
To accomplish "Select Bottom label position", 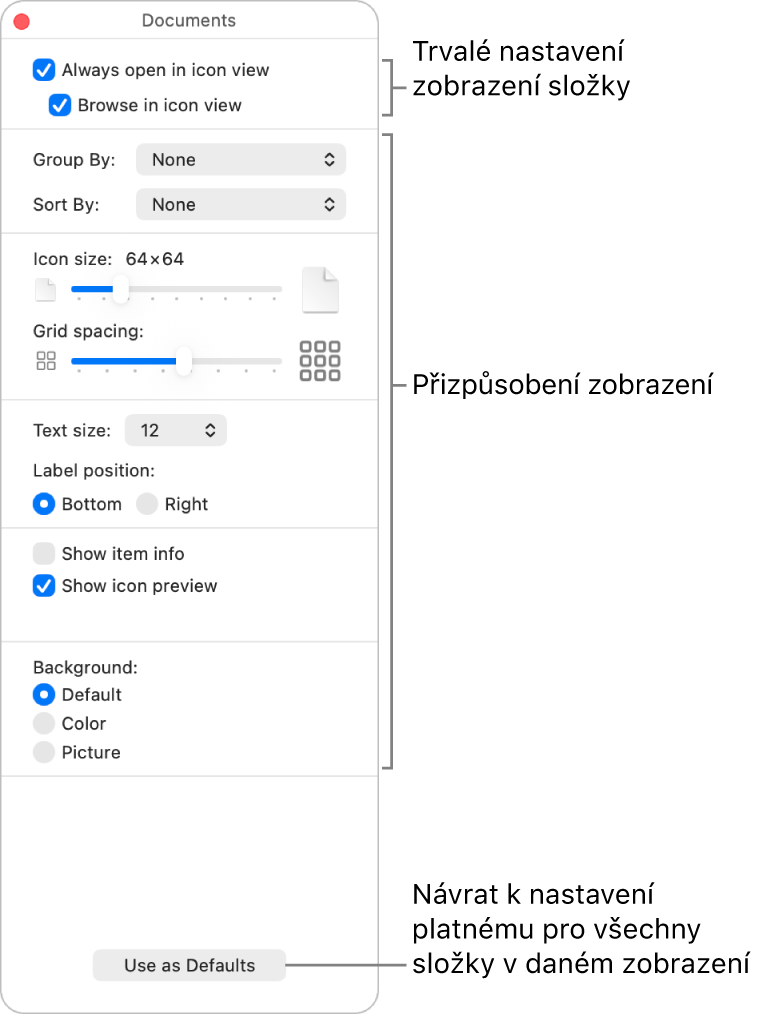I will tap(44, 504).
